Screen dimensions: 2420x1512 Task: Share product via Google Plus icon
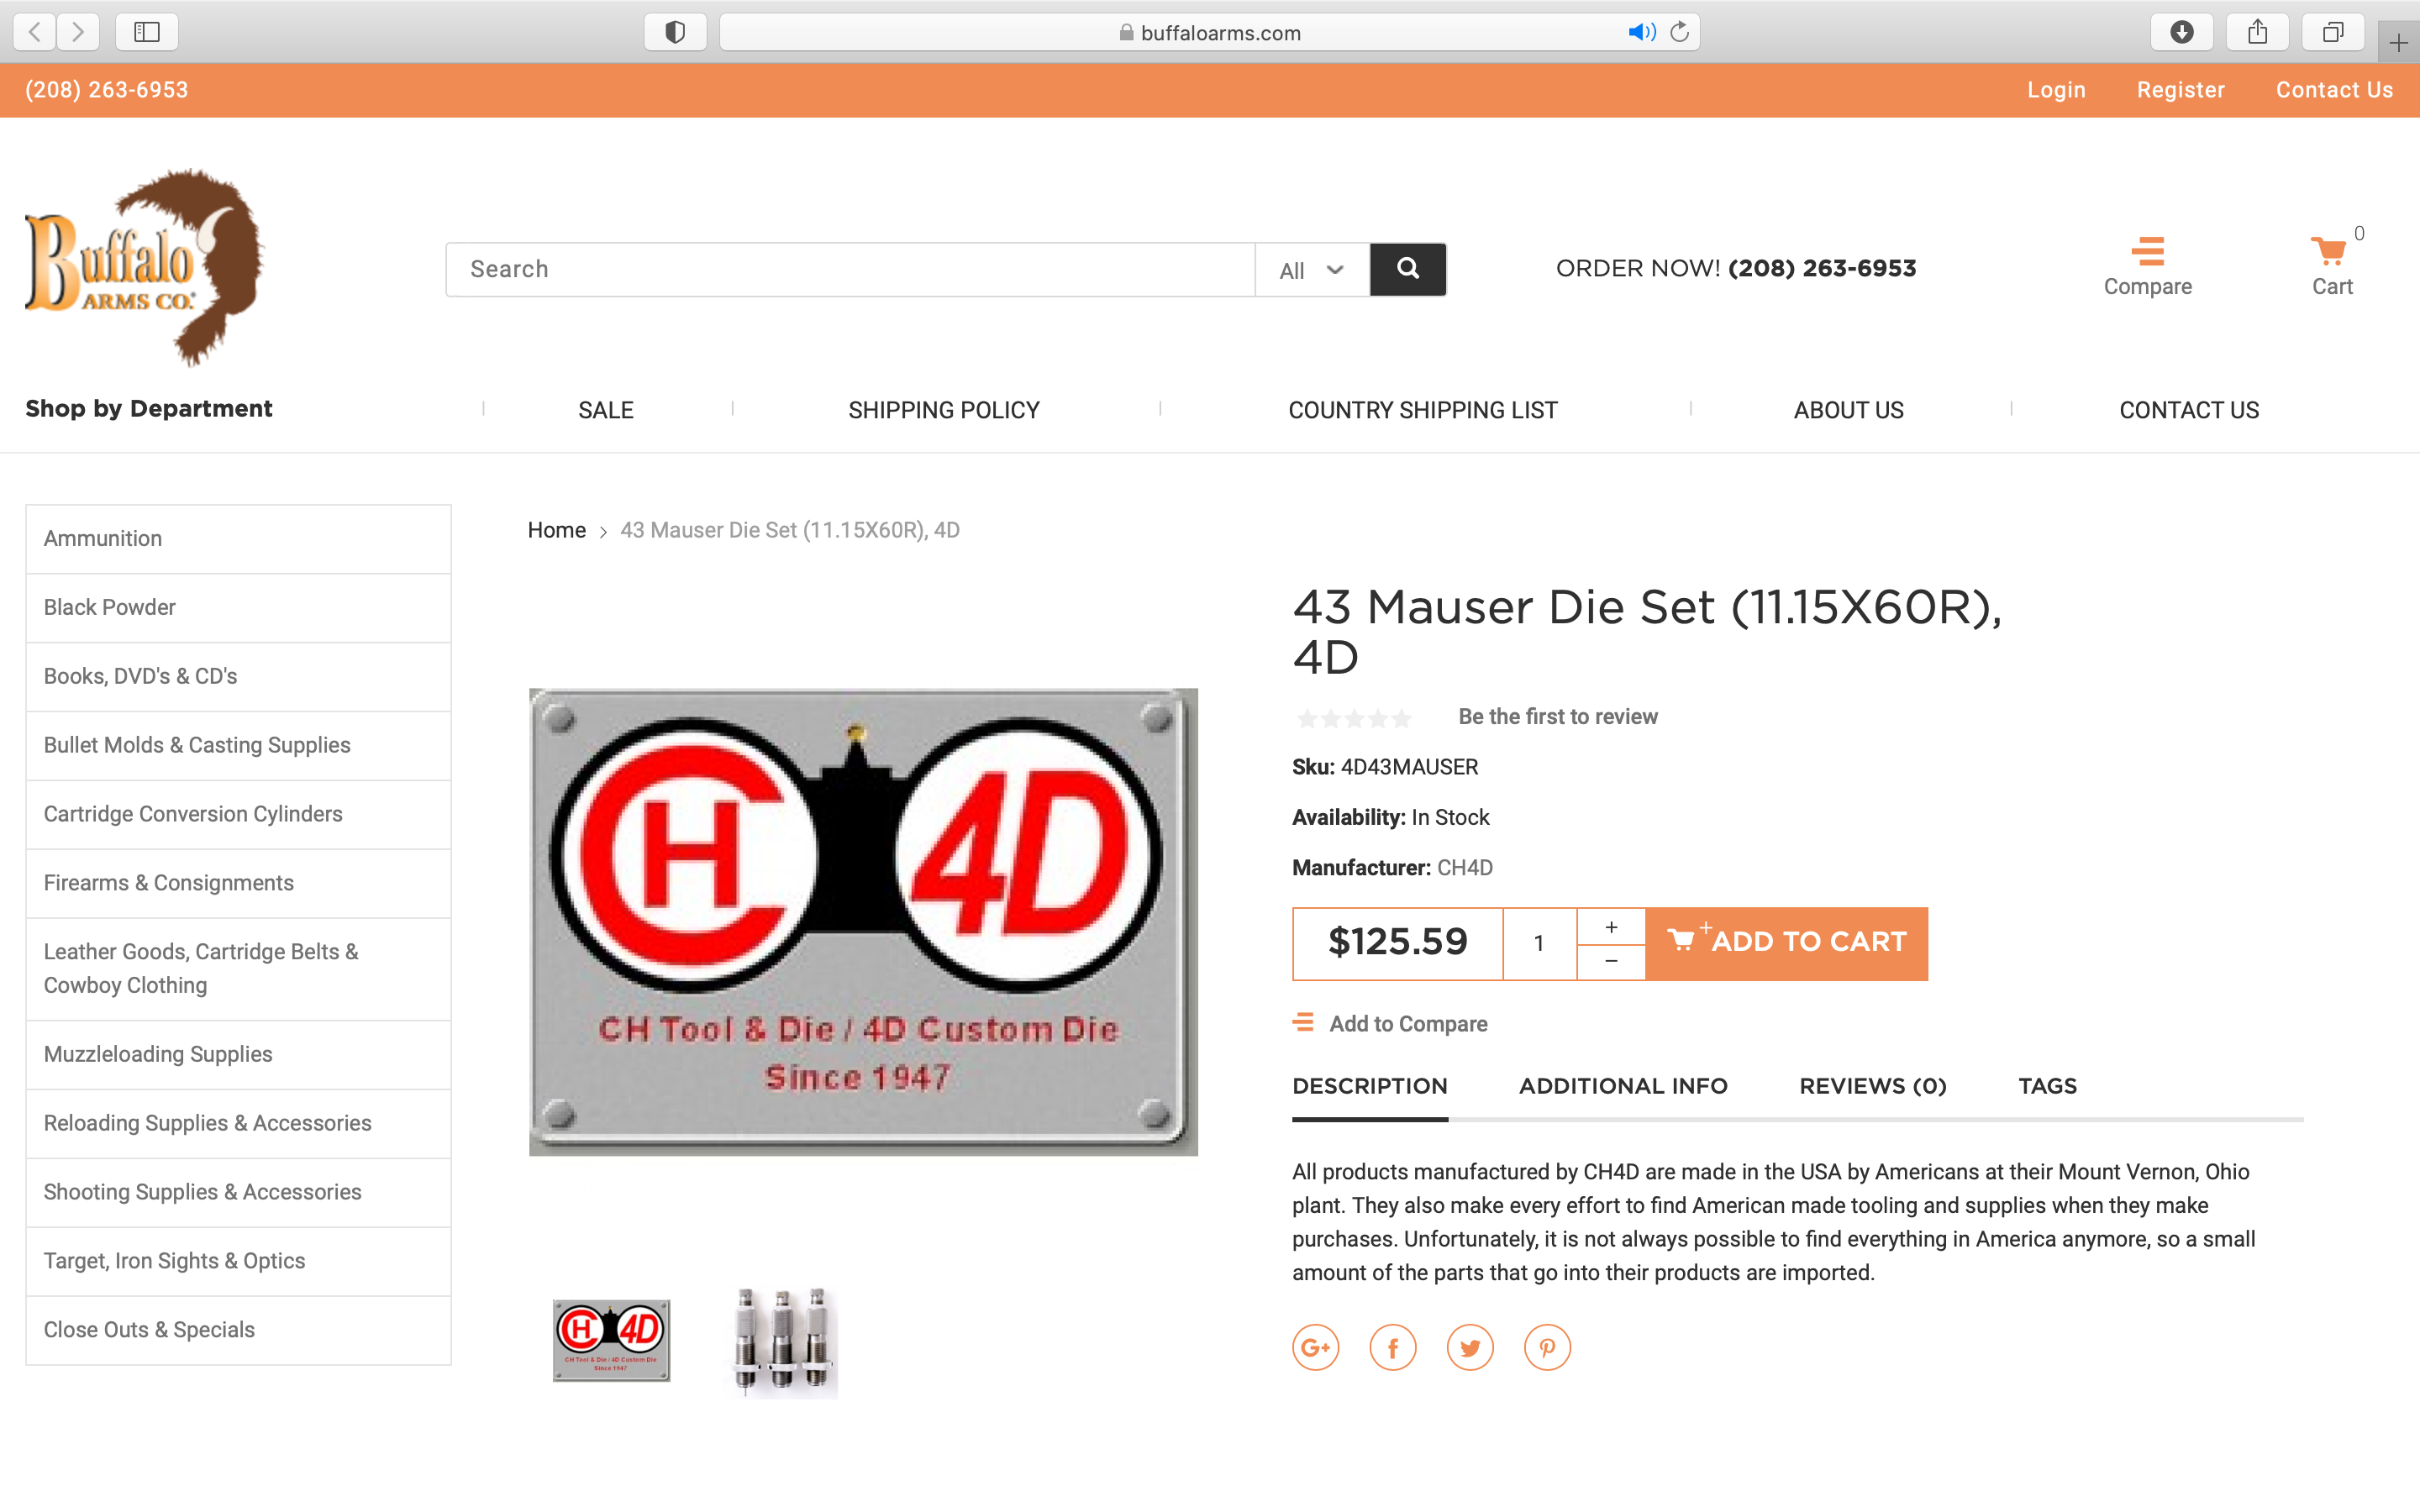coord(1315,1348)
